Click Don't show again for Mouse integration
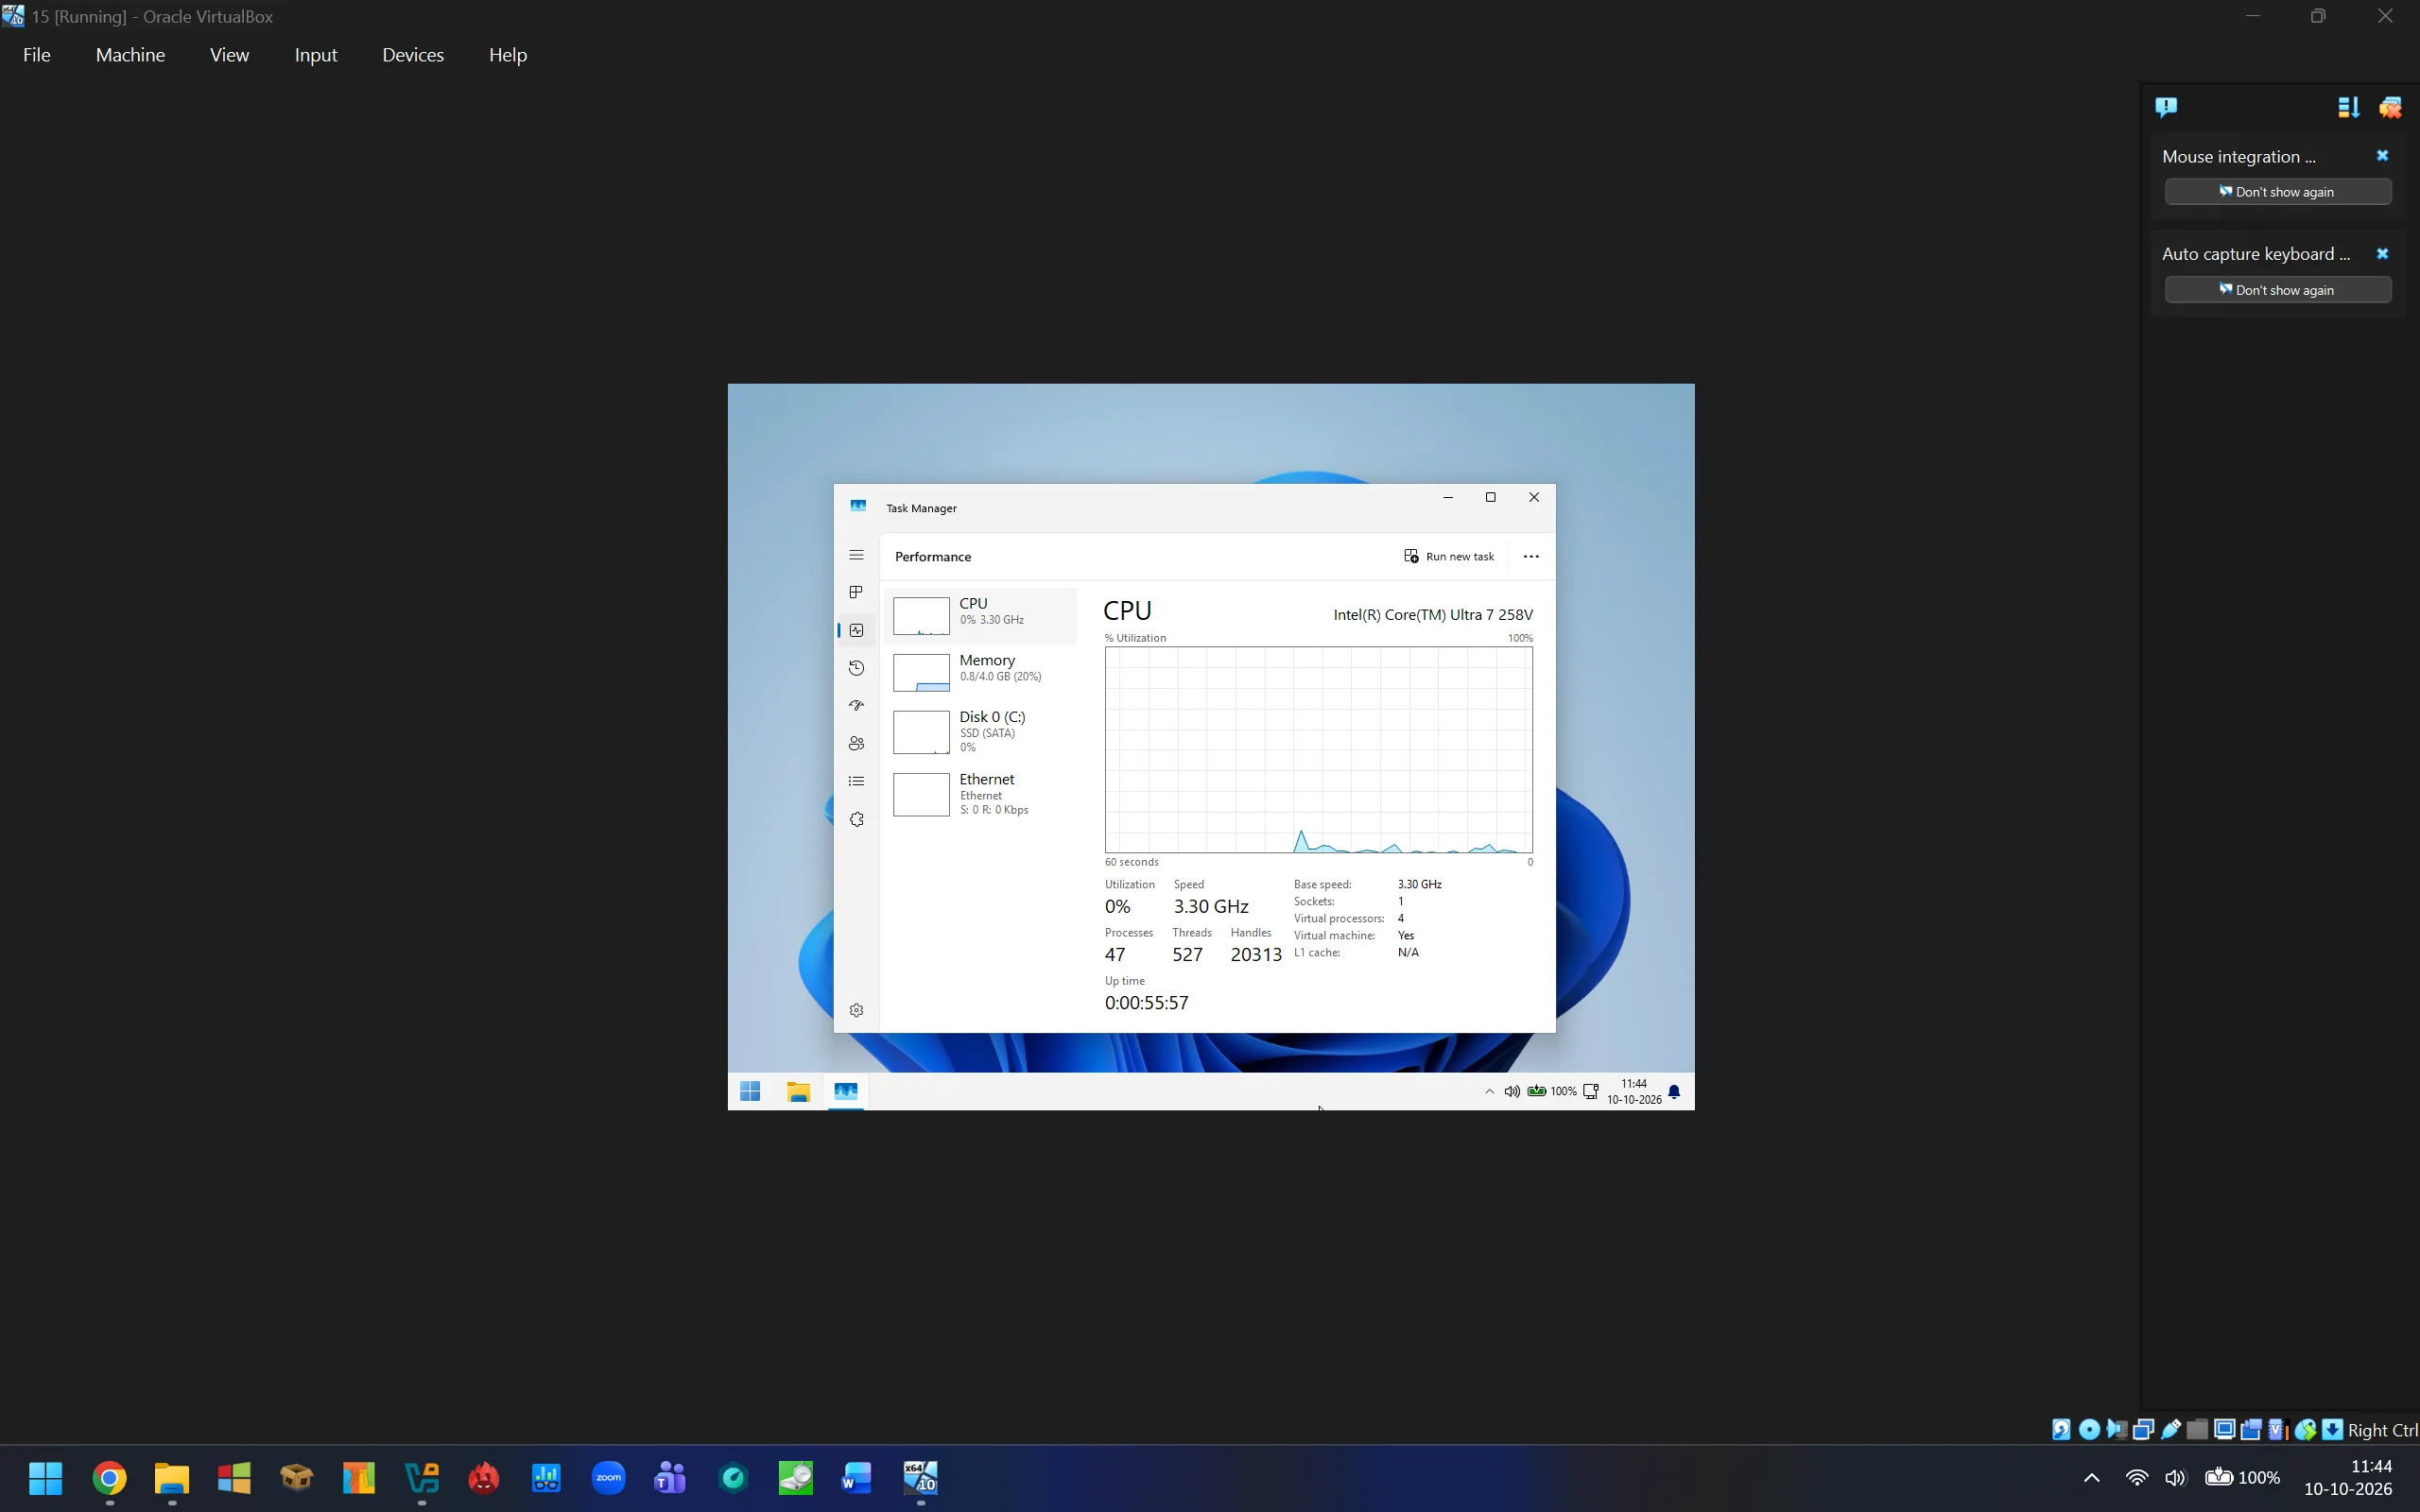Image resolution: width=2420 pixels, height=1512 pixels. coord(2278,192)
